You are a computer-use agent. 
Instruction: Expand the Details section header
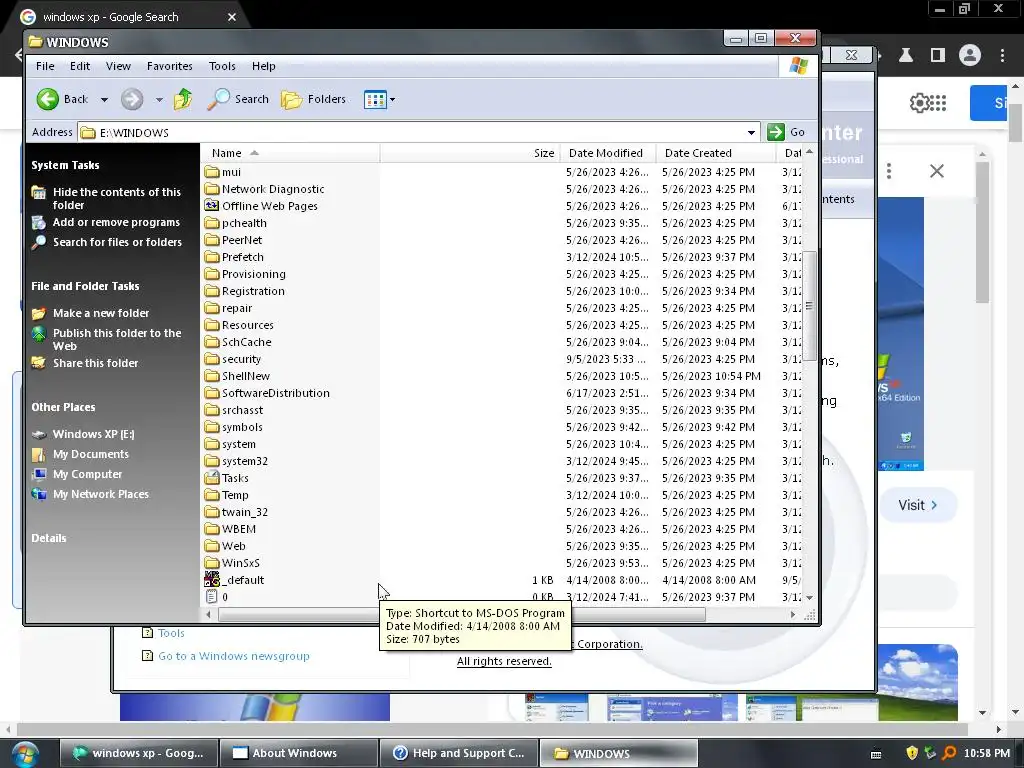[x=49, y=538]
